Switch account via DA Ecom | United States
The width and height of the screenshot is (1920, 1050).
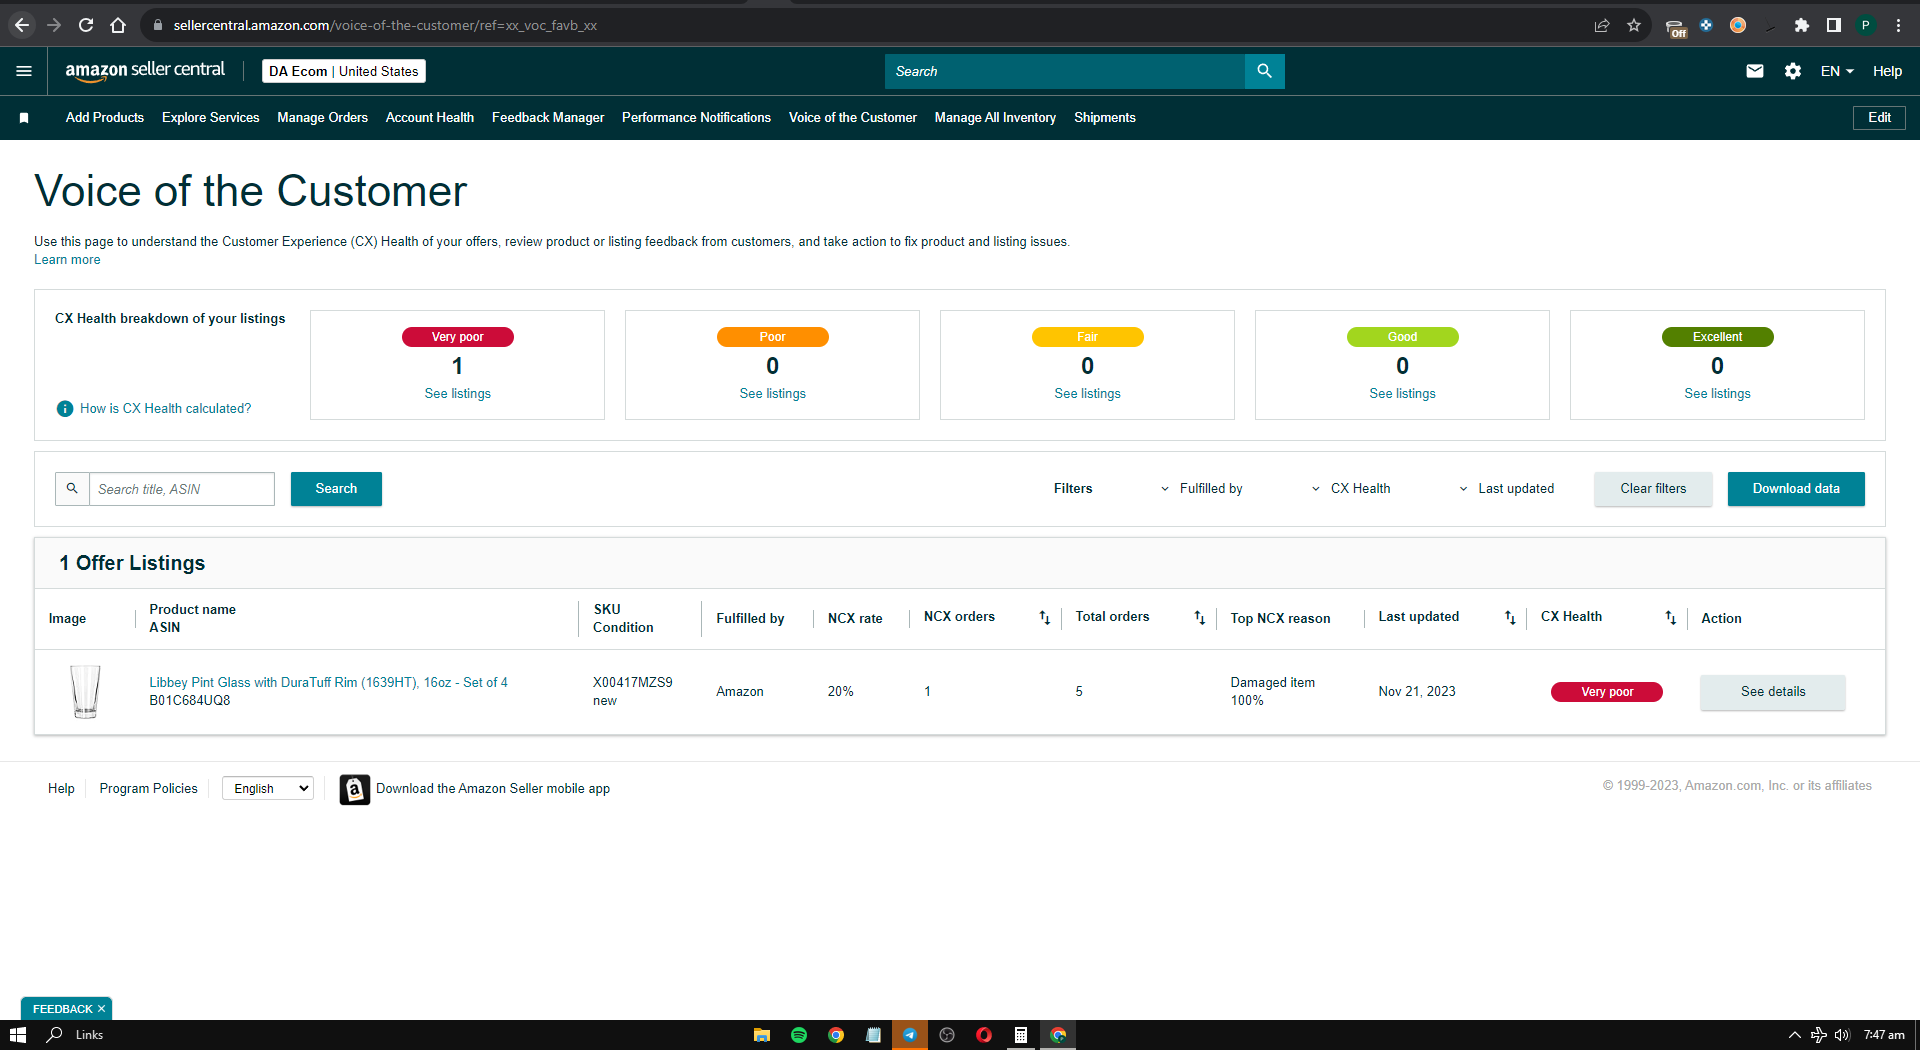(x=344, y=71)
